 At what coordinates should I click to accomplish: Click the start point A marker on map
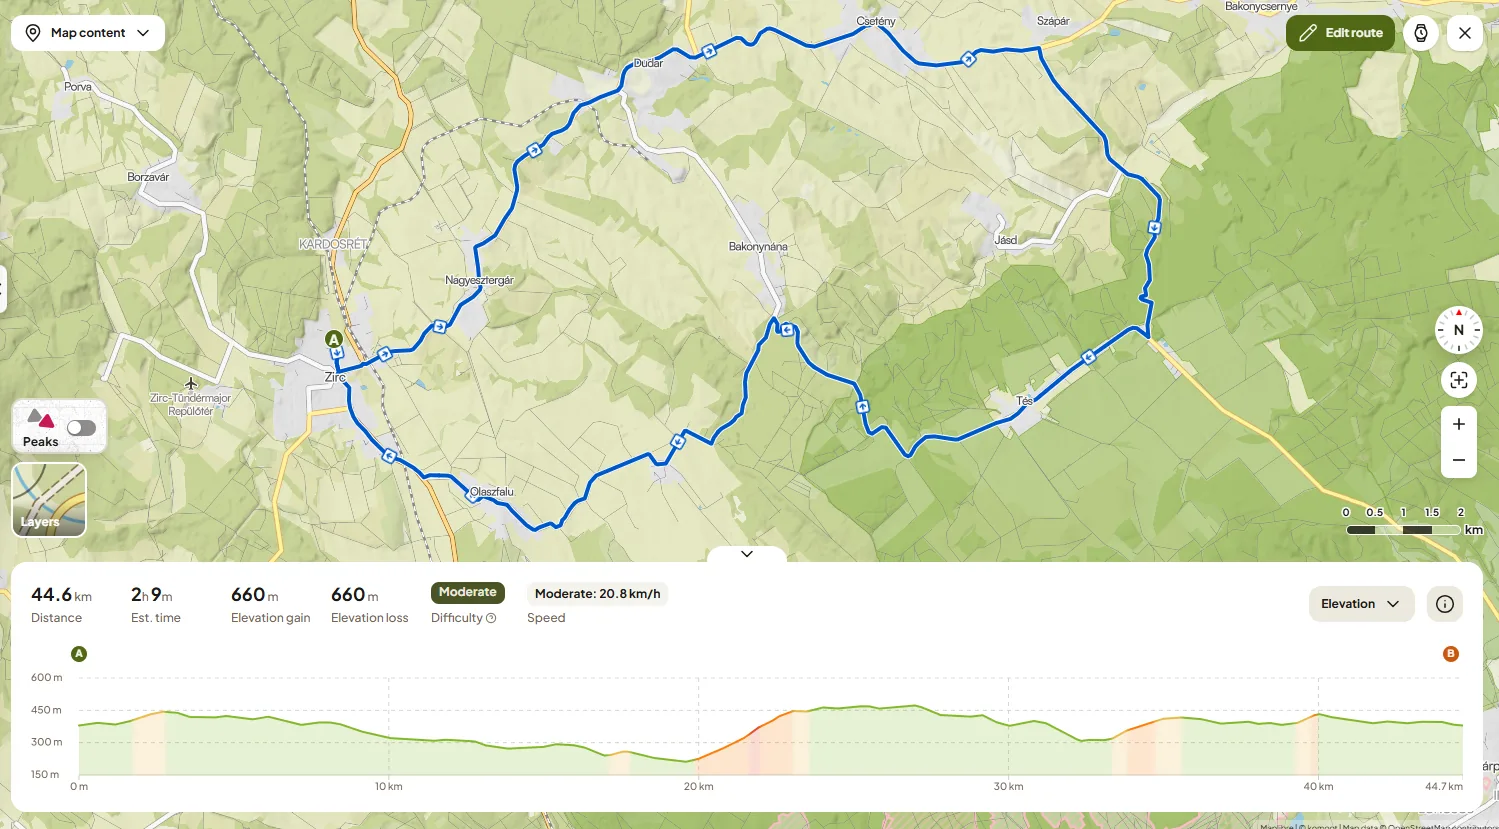(x=334, y=339)
